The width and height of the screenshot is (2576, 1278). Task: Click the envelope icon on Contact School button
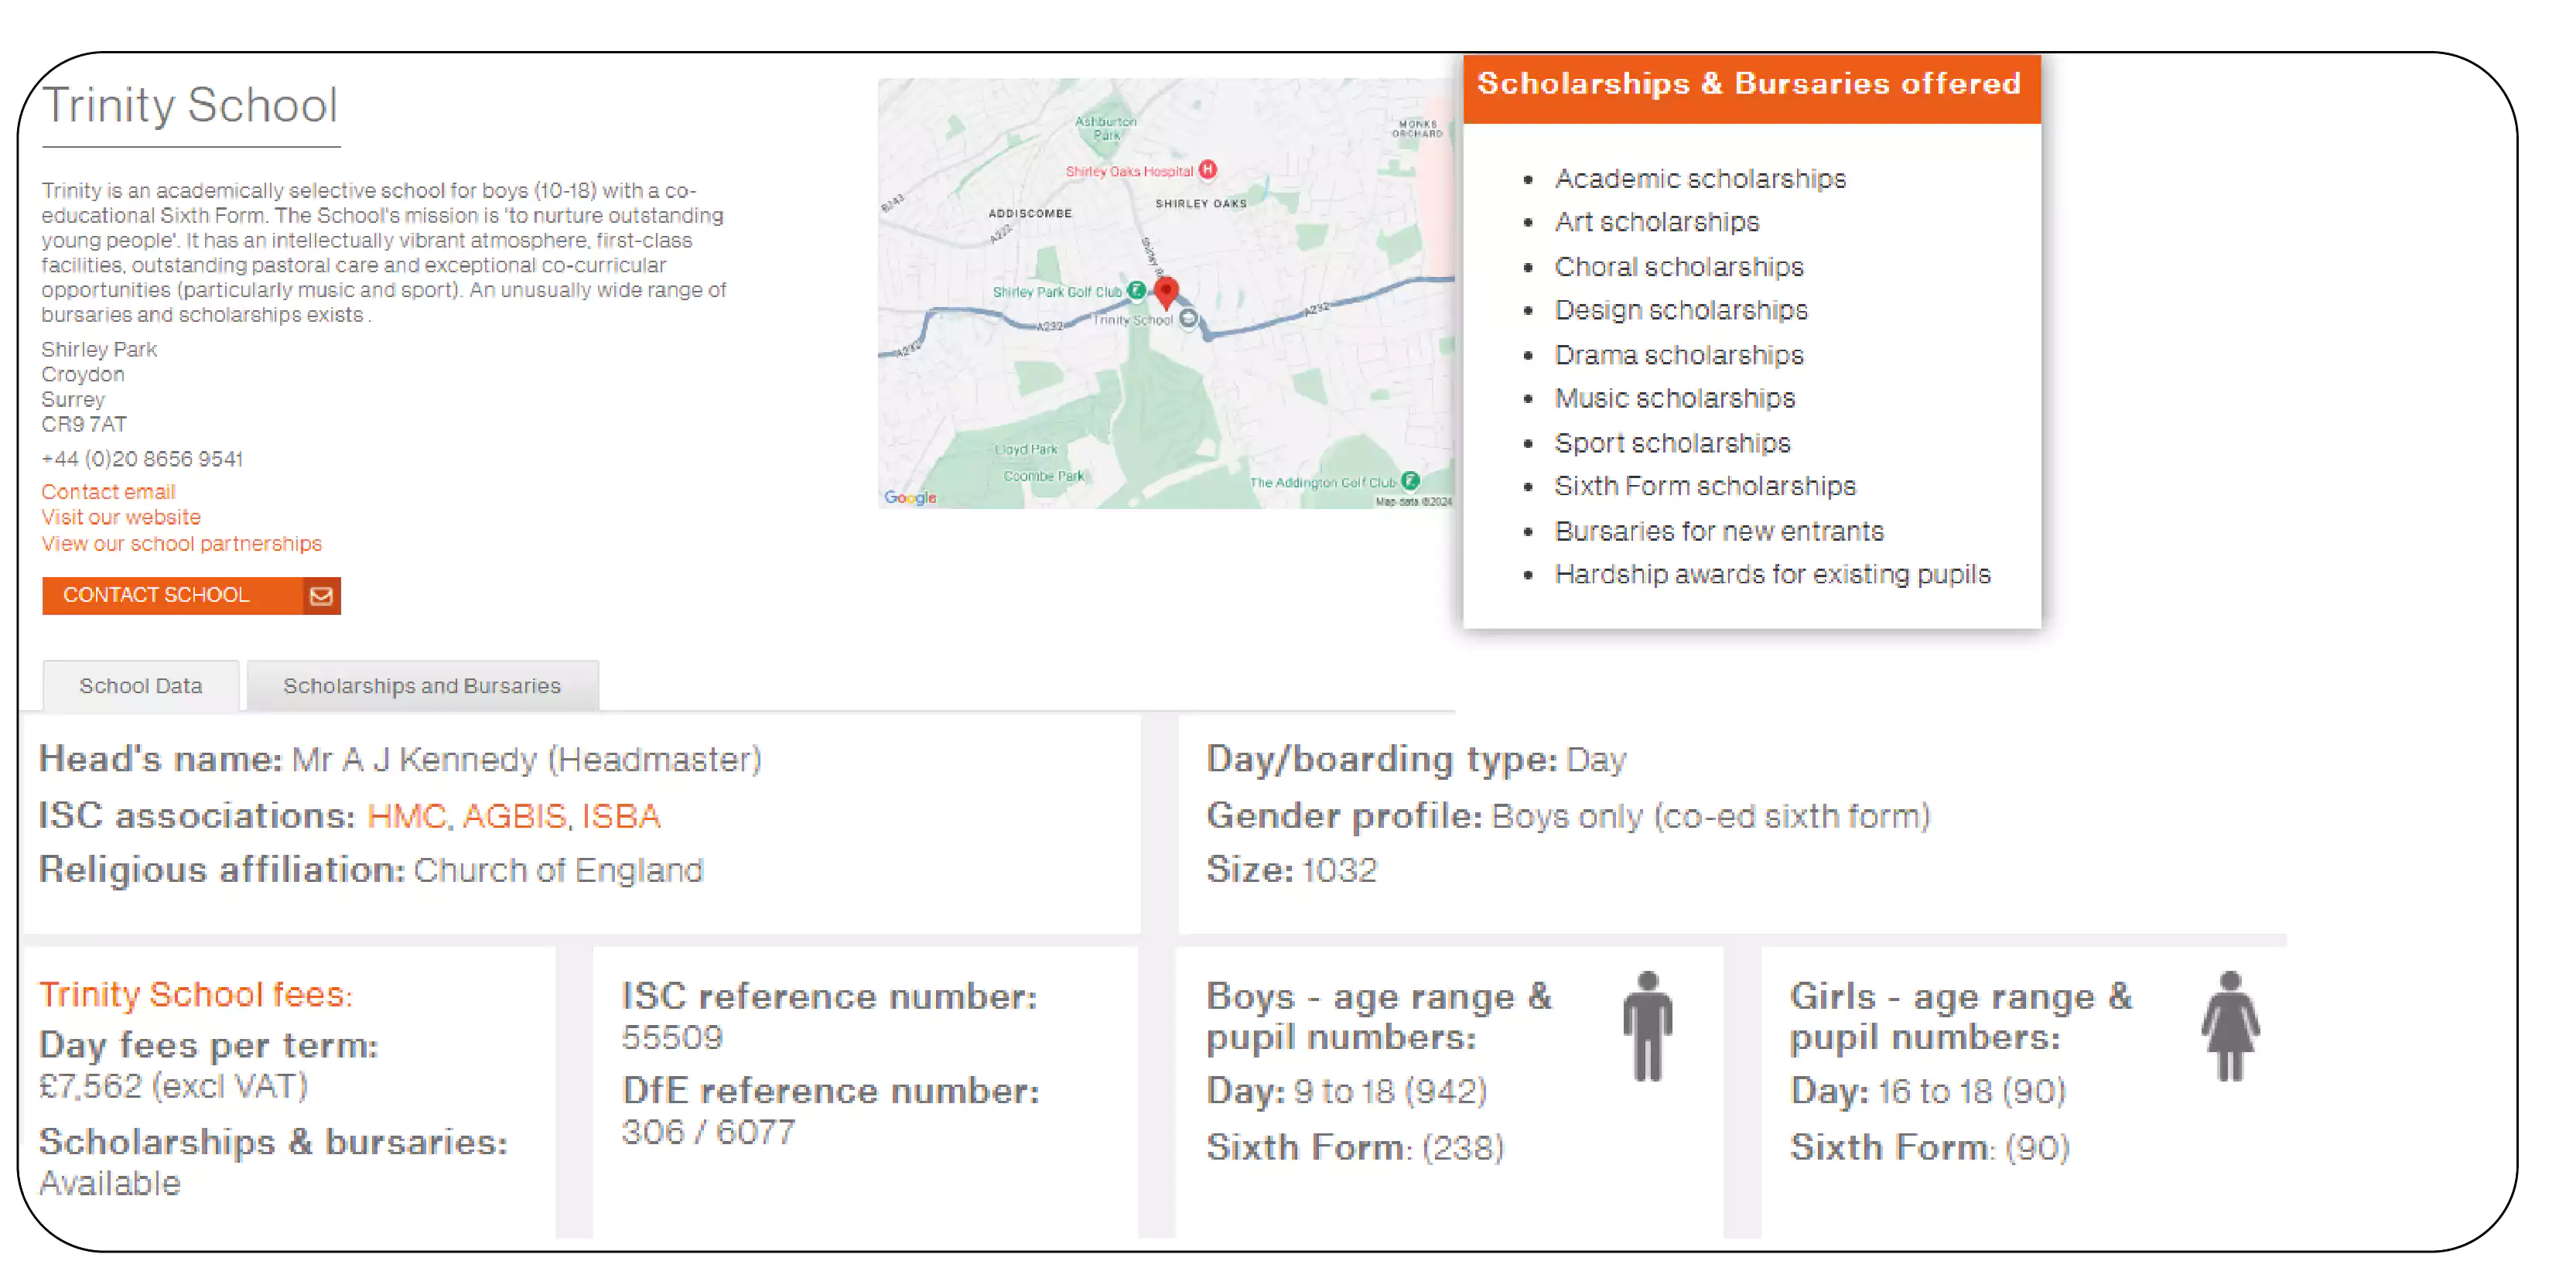[321, 596]
